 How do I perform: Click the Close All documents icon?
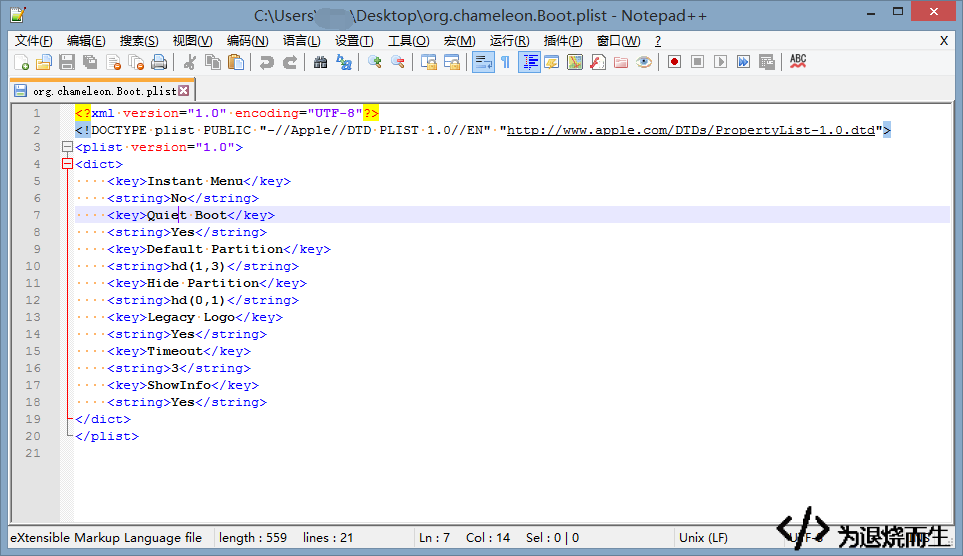136,62
